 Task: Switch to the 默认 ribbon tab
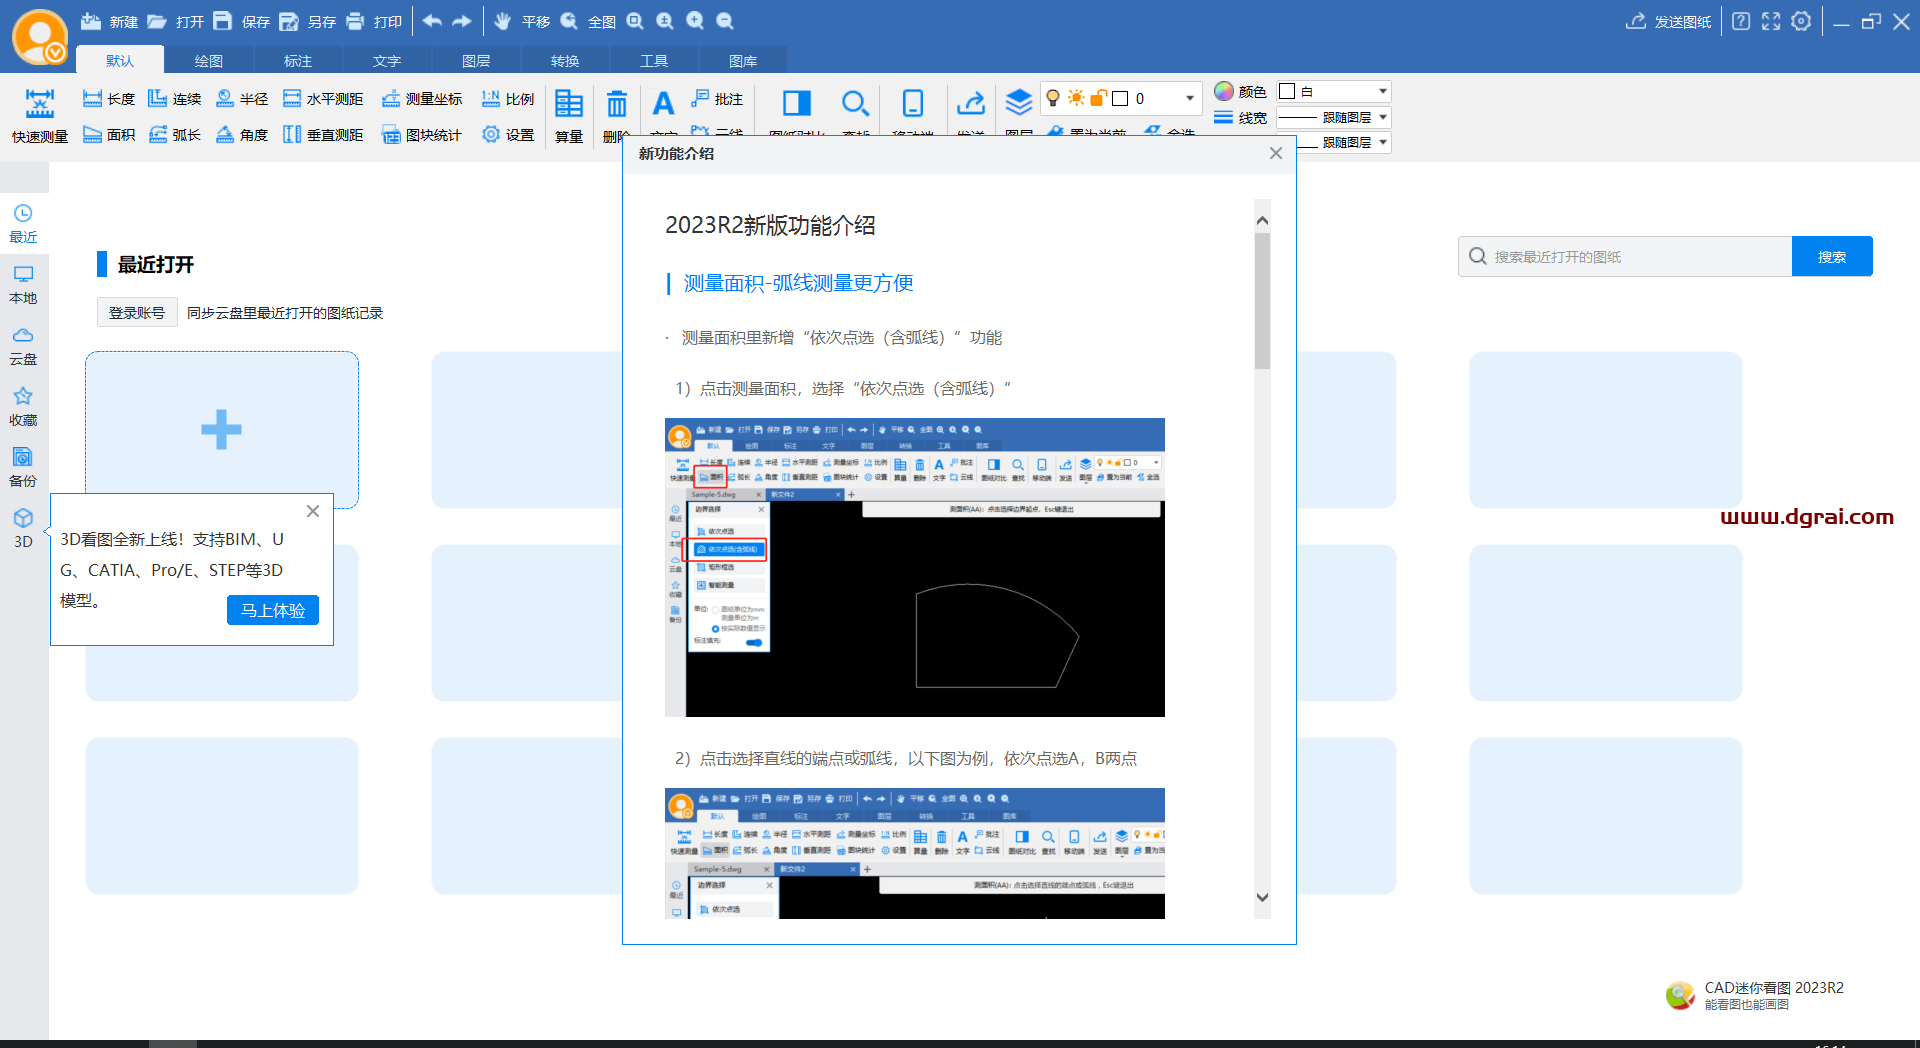coord(120,61)
